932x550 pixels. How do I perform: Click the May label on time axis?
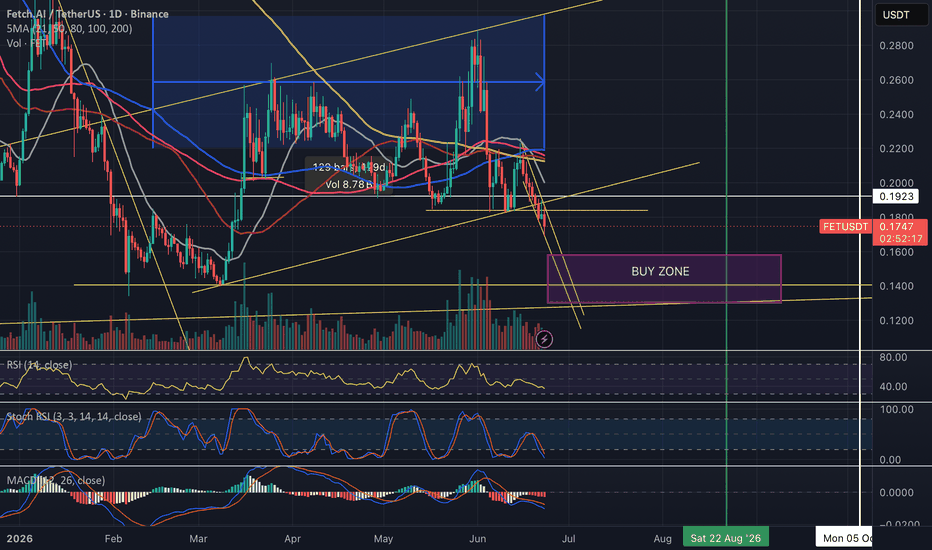click(383, 539)
